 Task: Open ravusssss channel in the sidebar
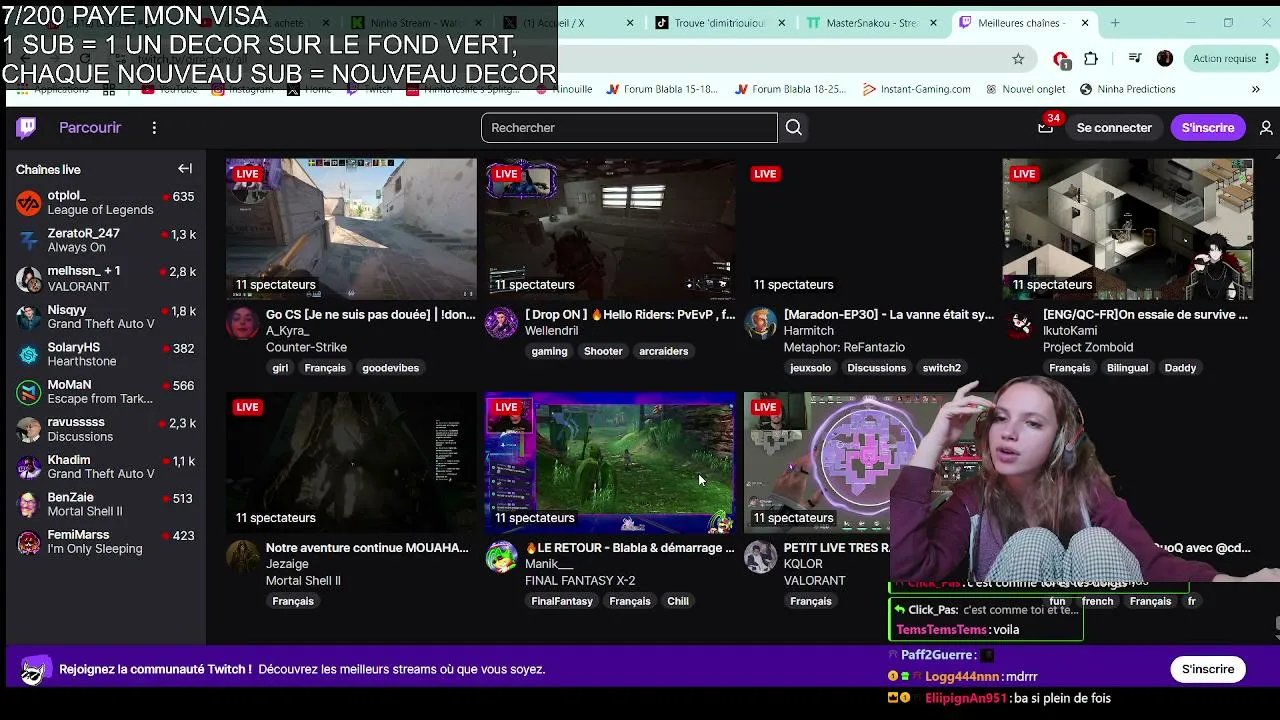click(x=105, y=430)
